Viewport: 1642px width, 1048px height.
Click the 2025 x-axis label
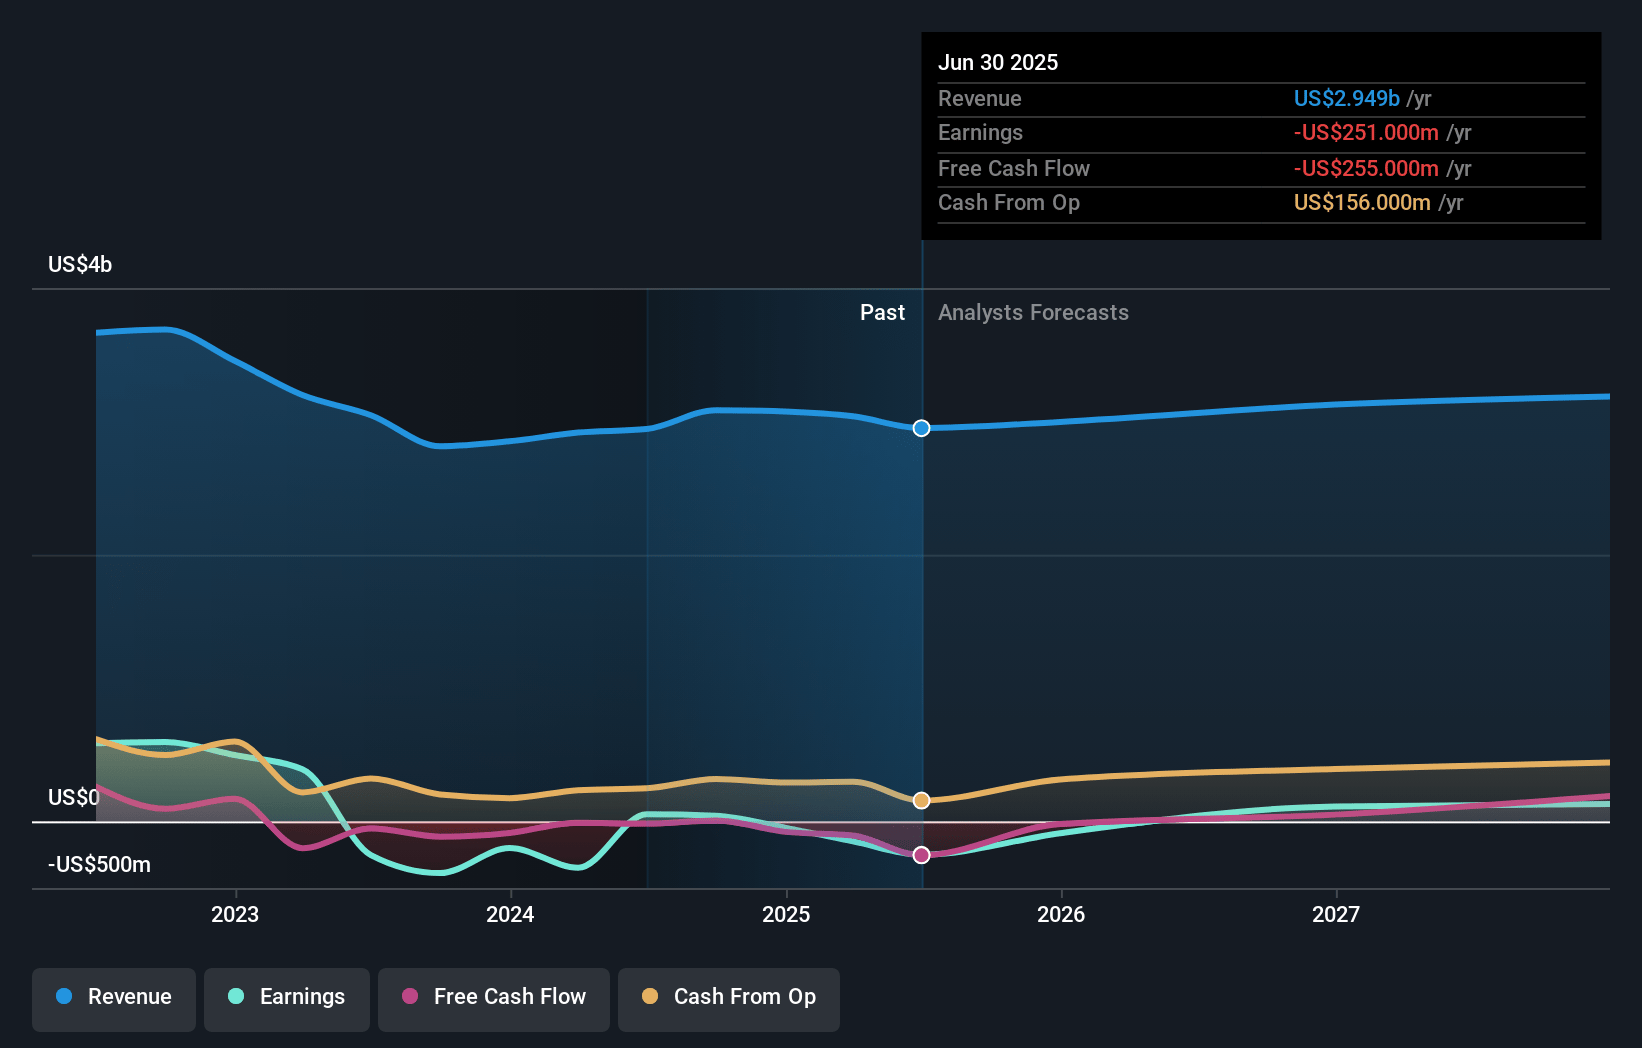click(786, 914)
